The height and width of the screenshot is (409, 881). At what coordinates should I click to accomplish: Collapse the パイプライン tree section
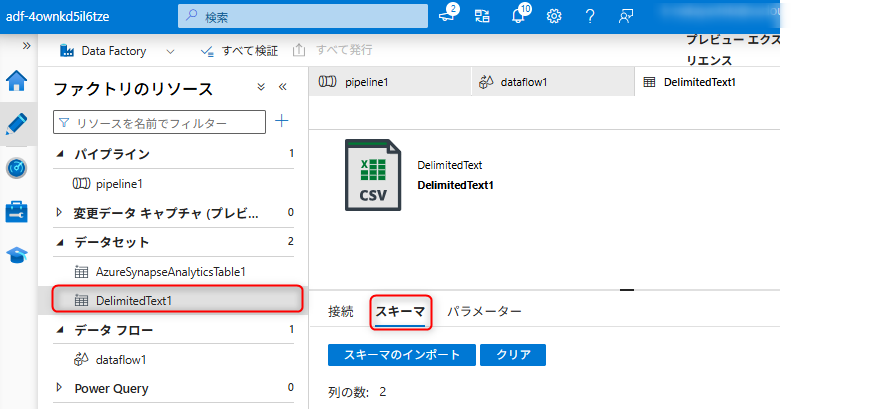[59, 154]
